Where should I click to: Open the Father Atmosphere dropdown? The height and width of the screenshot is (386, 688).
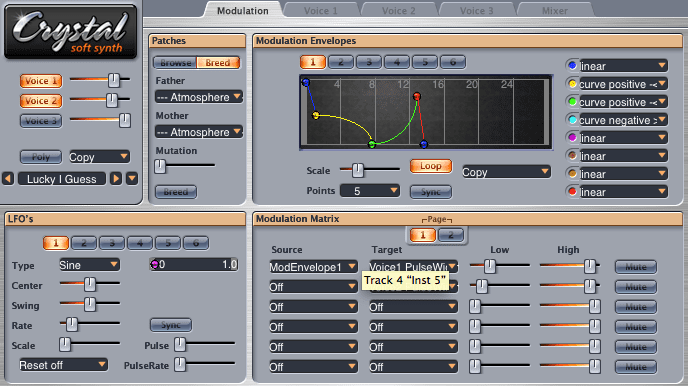tap(199, 97)
